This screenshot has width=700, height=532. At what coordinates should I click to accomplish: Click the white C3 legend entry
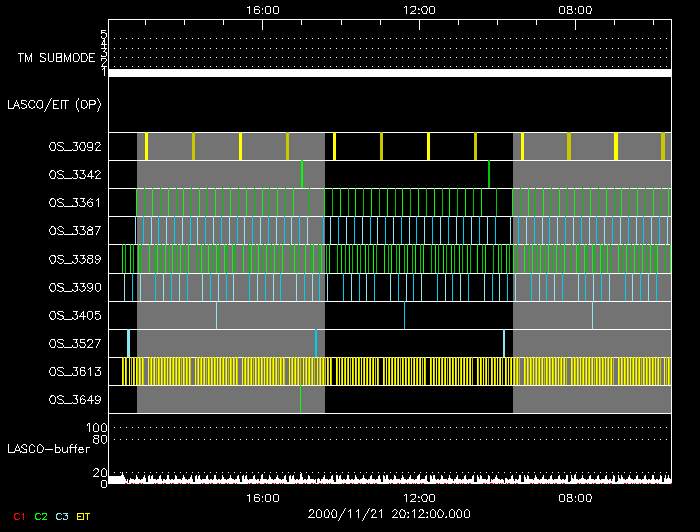click(62, 516)
